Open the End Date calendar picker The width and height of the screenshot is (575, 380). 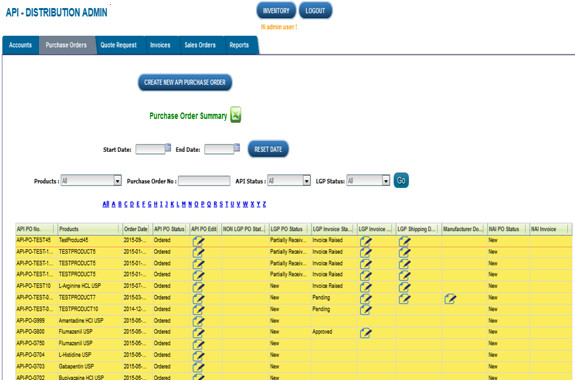pyautogui.click(x=237, y=148)
